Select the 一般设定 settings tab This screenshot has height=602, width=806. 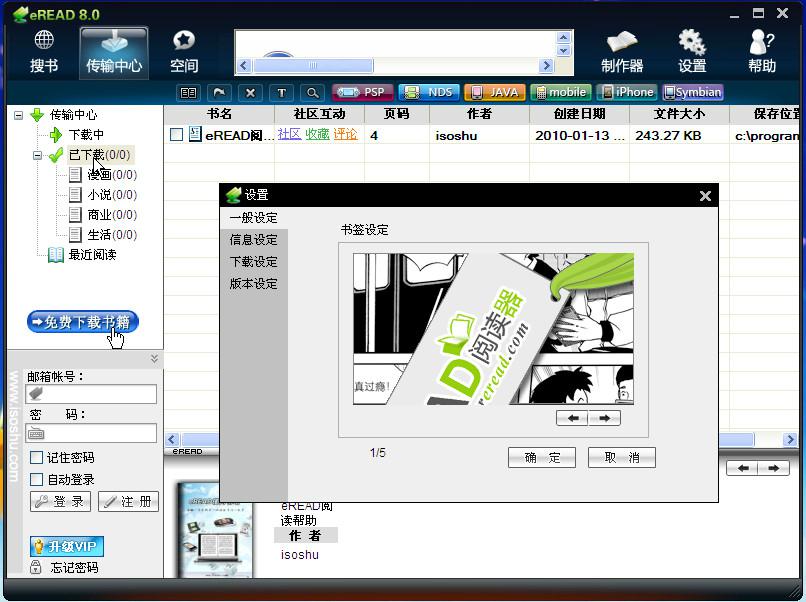253,218
